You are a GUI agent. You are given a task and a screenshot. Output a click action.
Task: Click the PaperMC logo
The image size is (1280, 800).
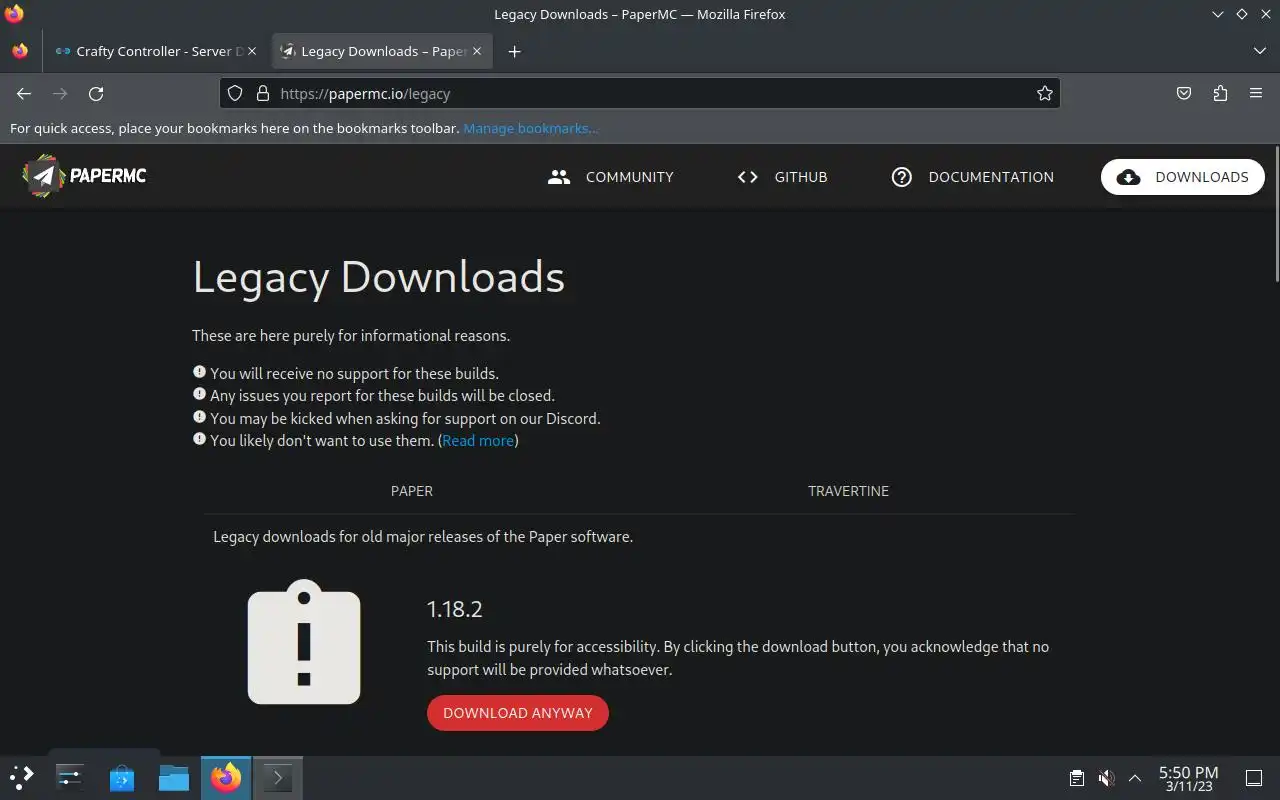coord(85,176)
